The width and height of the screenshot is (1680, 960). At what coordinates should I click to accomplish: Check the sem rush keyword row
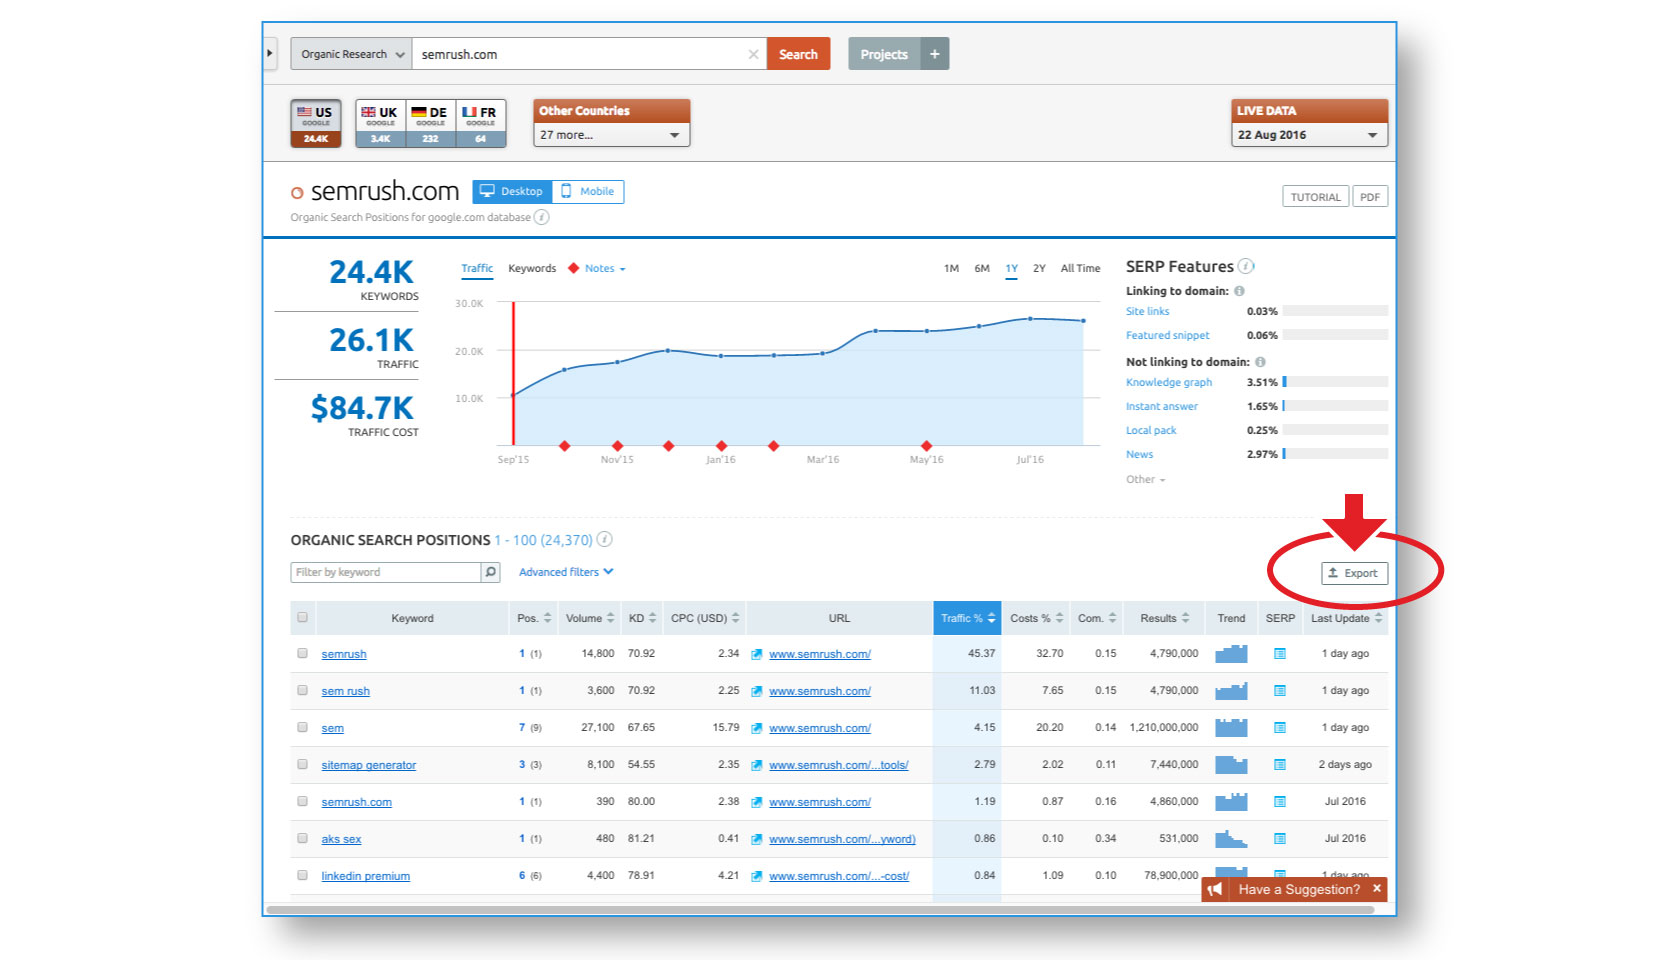click(x=302, y=690)
